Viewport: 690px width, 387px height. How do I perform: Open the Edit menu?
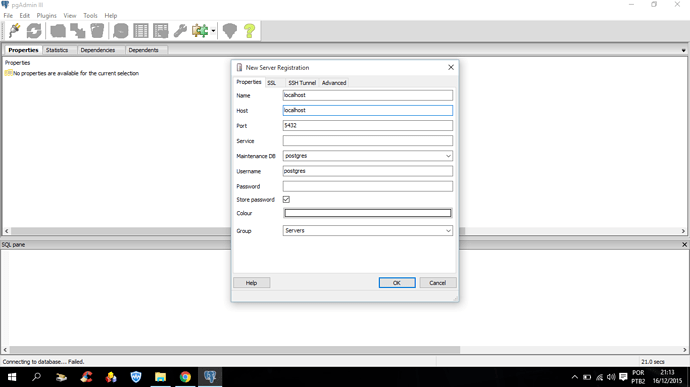point(25,15)
